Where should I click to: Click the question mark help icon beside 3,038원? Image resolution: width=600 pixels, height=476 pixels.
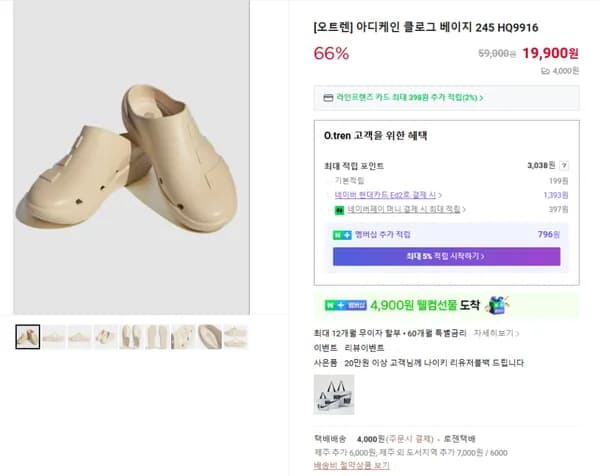point(564,165)
